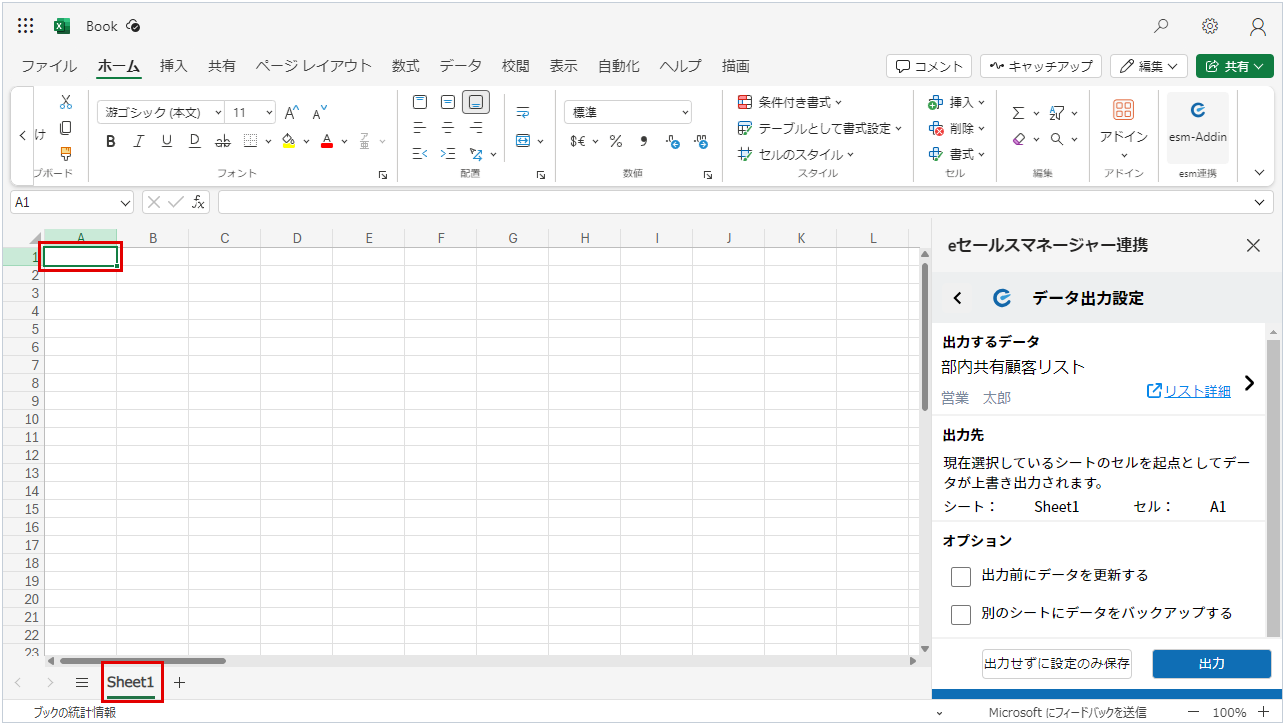Open the app launcher grid icon
Viewport: 1284px width, 724px height.
tap(26, 26)
